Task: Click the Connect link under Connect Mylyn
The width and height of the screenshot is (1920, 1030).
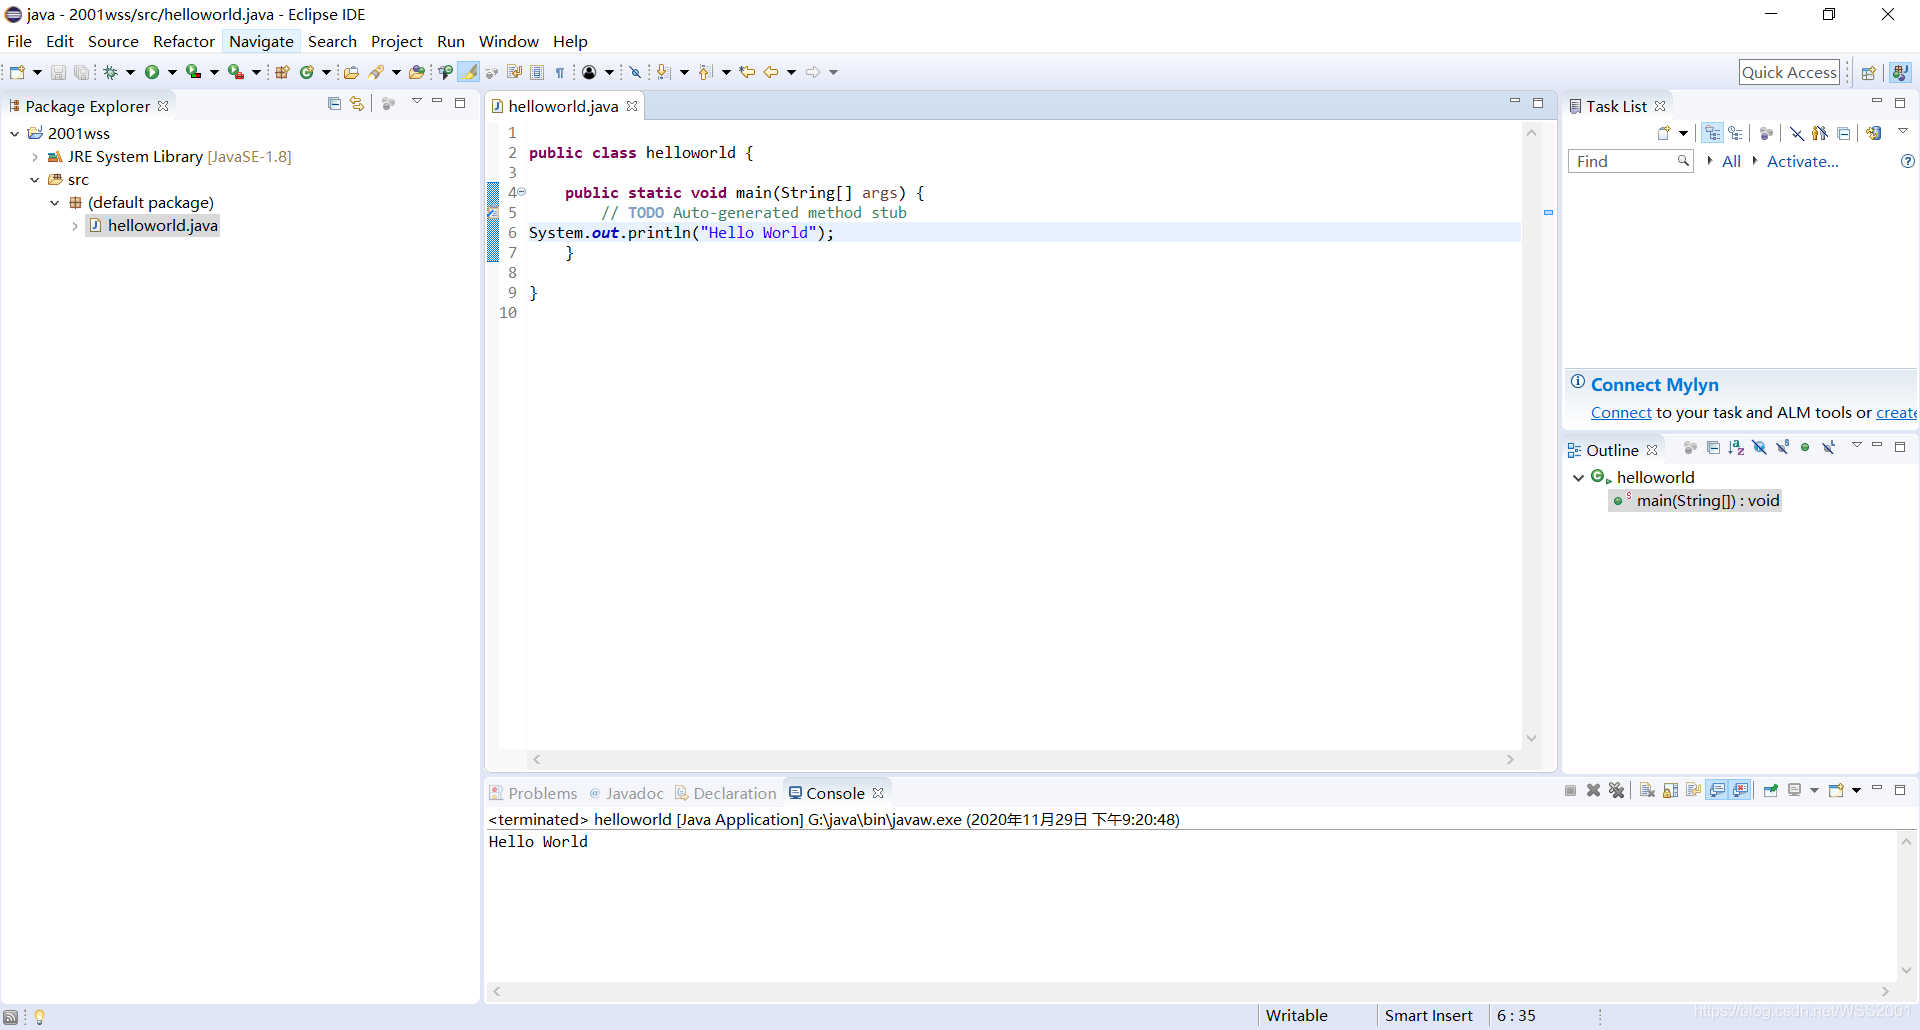Action: click(1621, 413)
